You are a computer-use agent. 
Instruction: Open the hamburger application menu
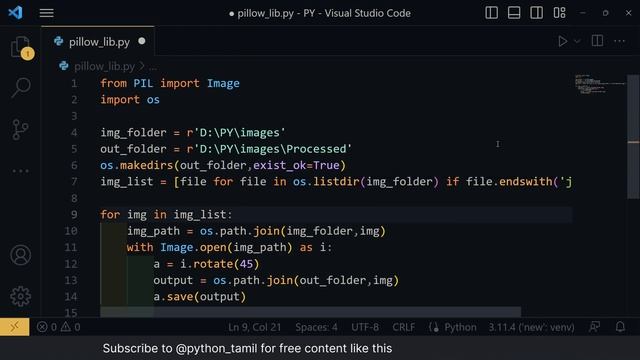point(47,13)
